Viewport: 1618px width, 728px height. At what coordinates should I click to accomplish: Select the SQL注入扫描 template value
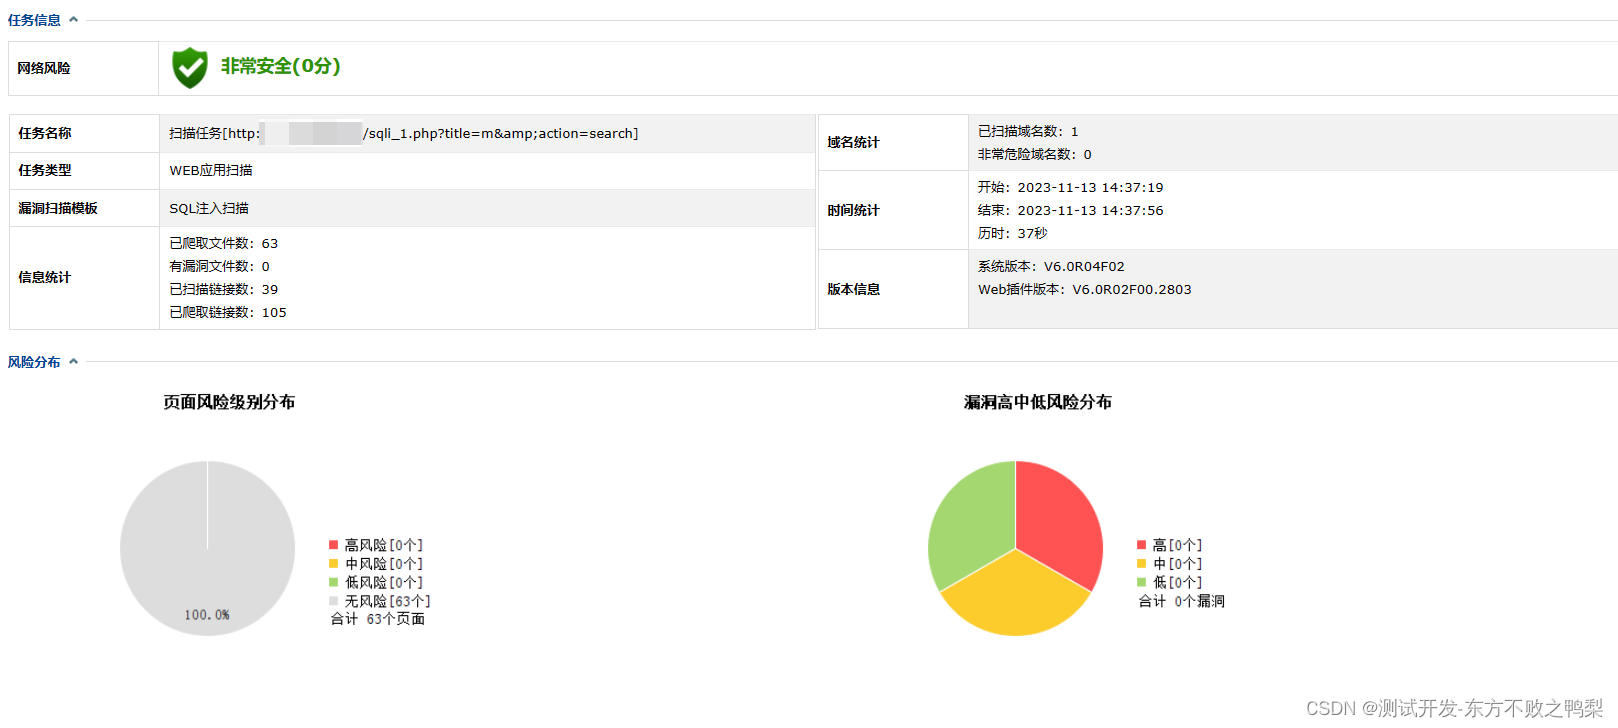pos(209,208)
